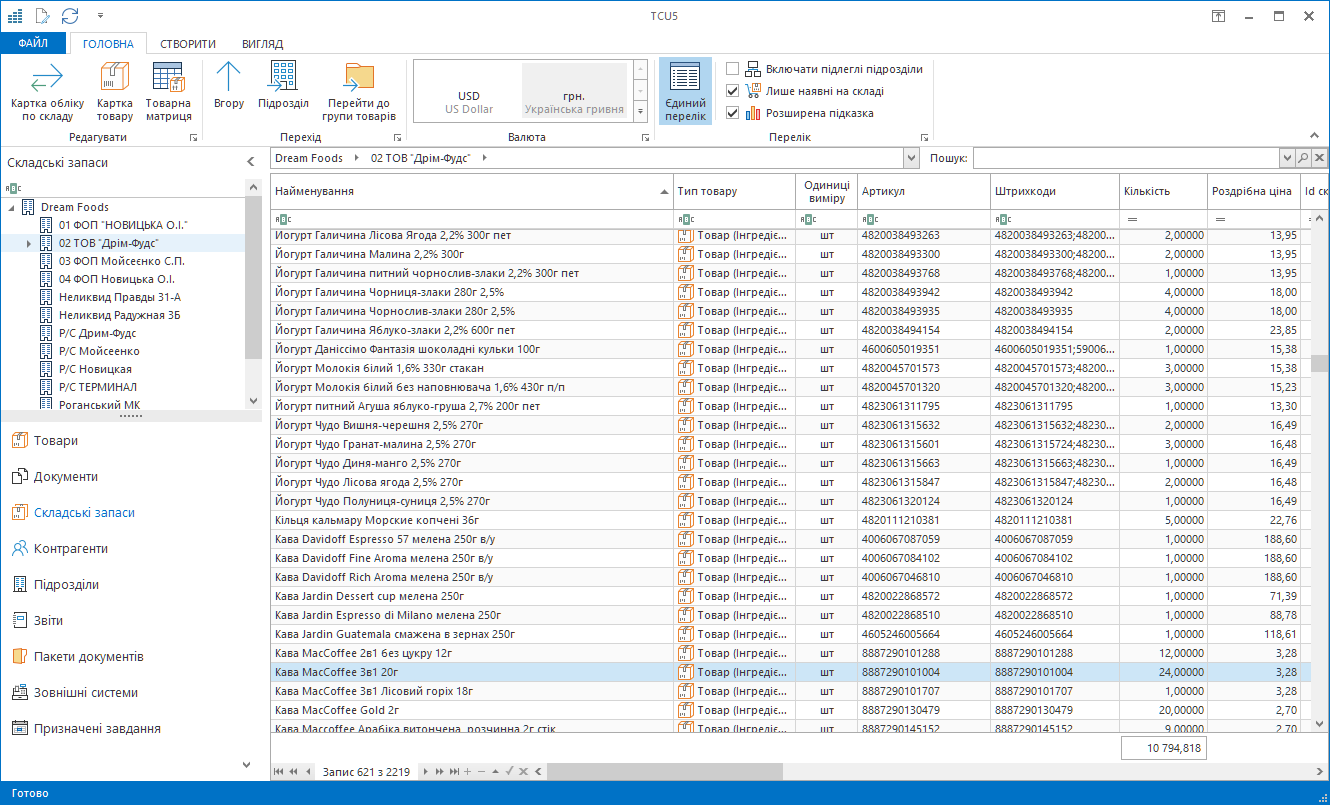Go to previous page of records

point(294,771)
